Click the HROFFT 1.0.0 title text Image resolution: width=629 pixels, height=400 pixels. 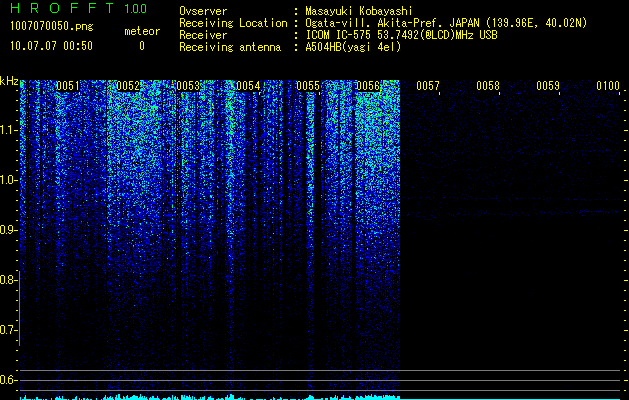[x=78, y=8]
